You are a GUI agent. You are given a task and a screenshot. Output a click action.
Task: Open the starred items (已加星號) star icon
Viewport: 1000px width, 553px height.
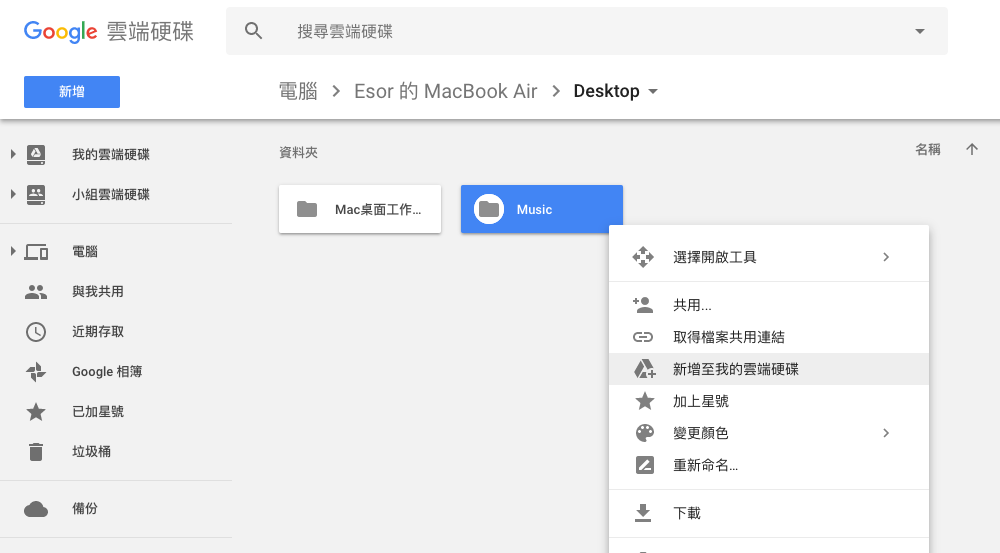(36, 411)
